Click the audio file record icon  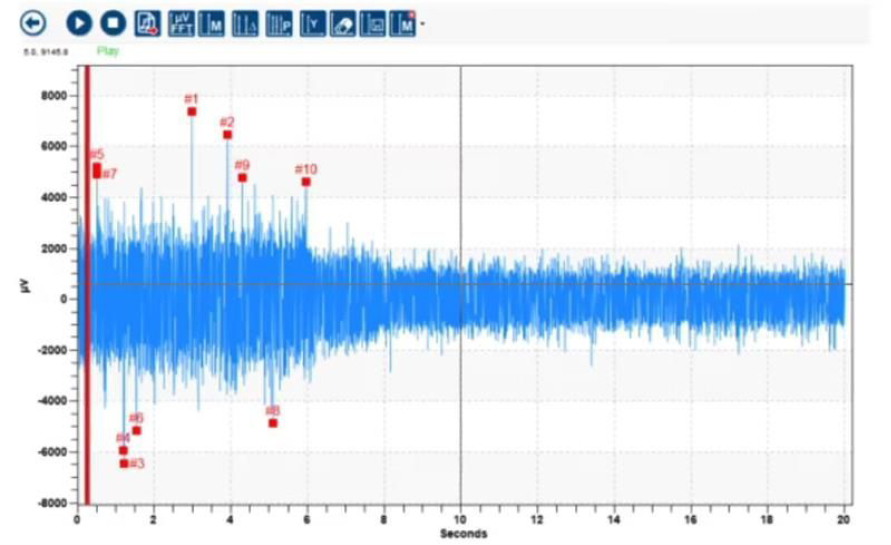pos(147,23)
